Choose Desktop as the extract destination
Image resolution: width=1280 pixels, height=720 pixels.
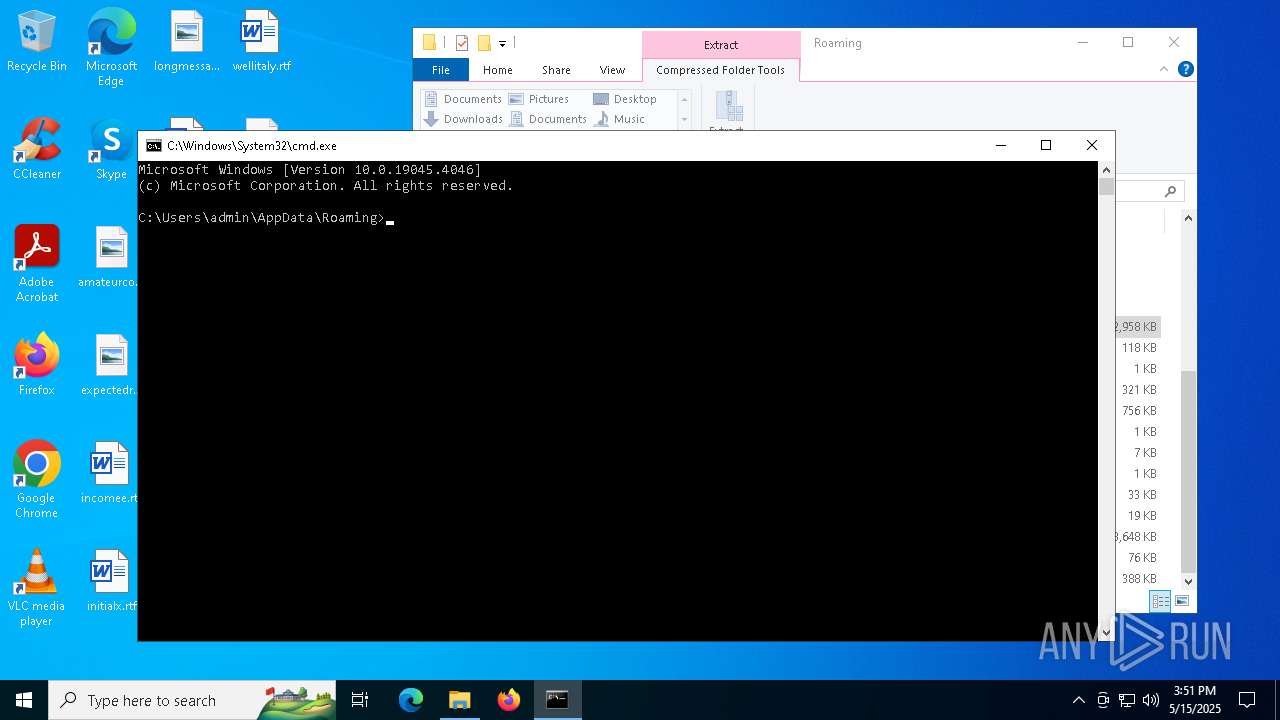pyautogui.click(x=625, y=99)
